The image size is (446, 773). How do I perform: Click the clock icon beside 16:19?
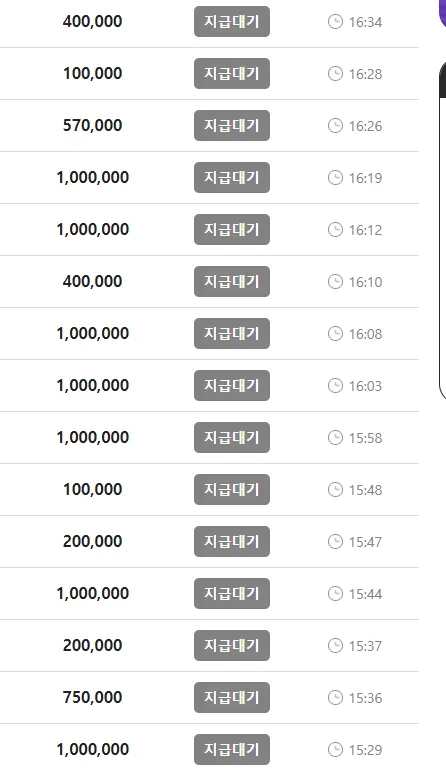(335, 178)
